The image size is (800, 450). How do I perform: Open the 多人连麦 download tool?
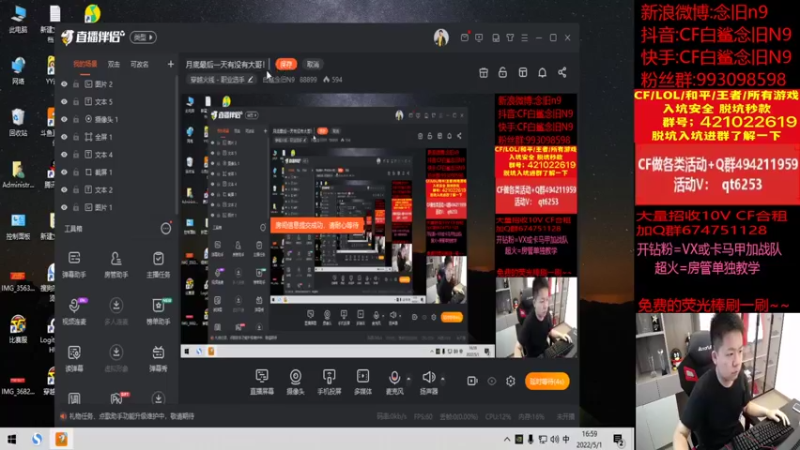click(116, 311)
